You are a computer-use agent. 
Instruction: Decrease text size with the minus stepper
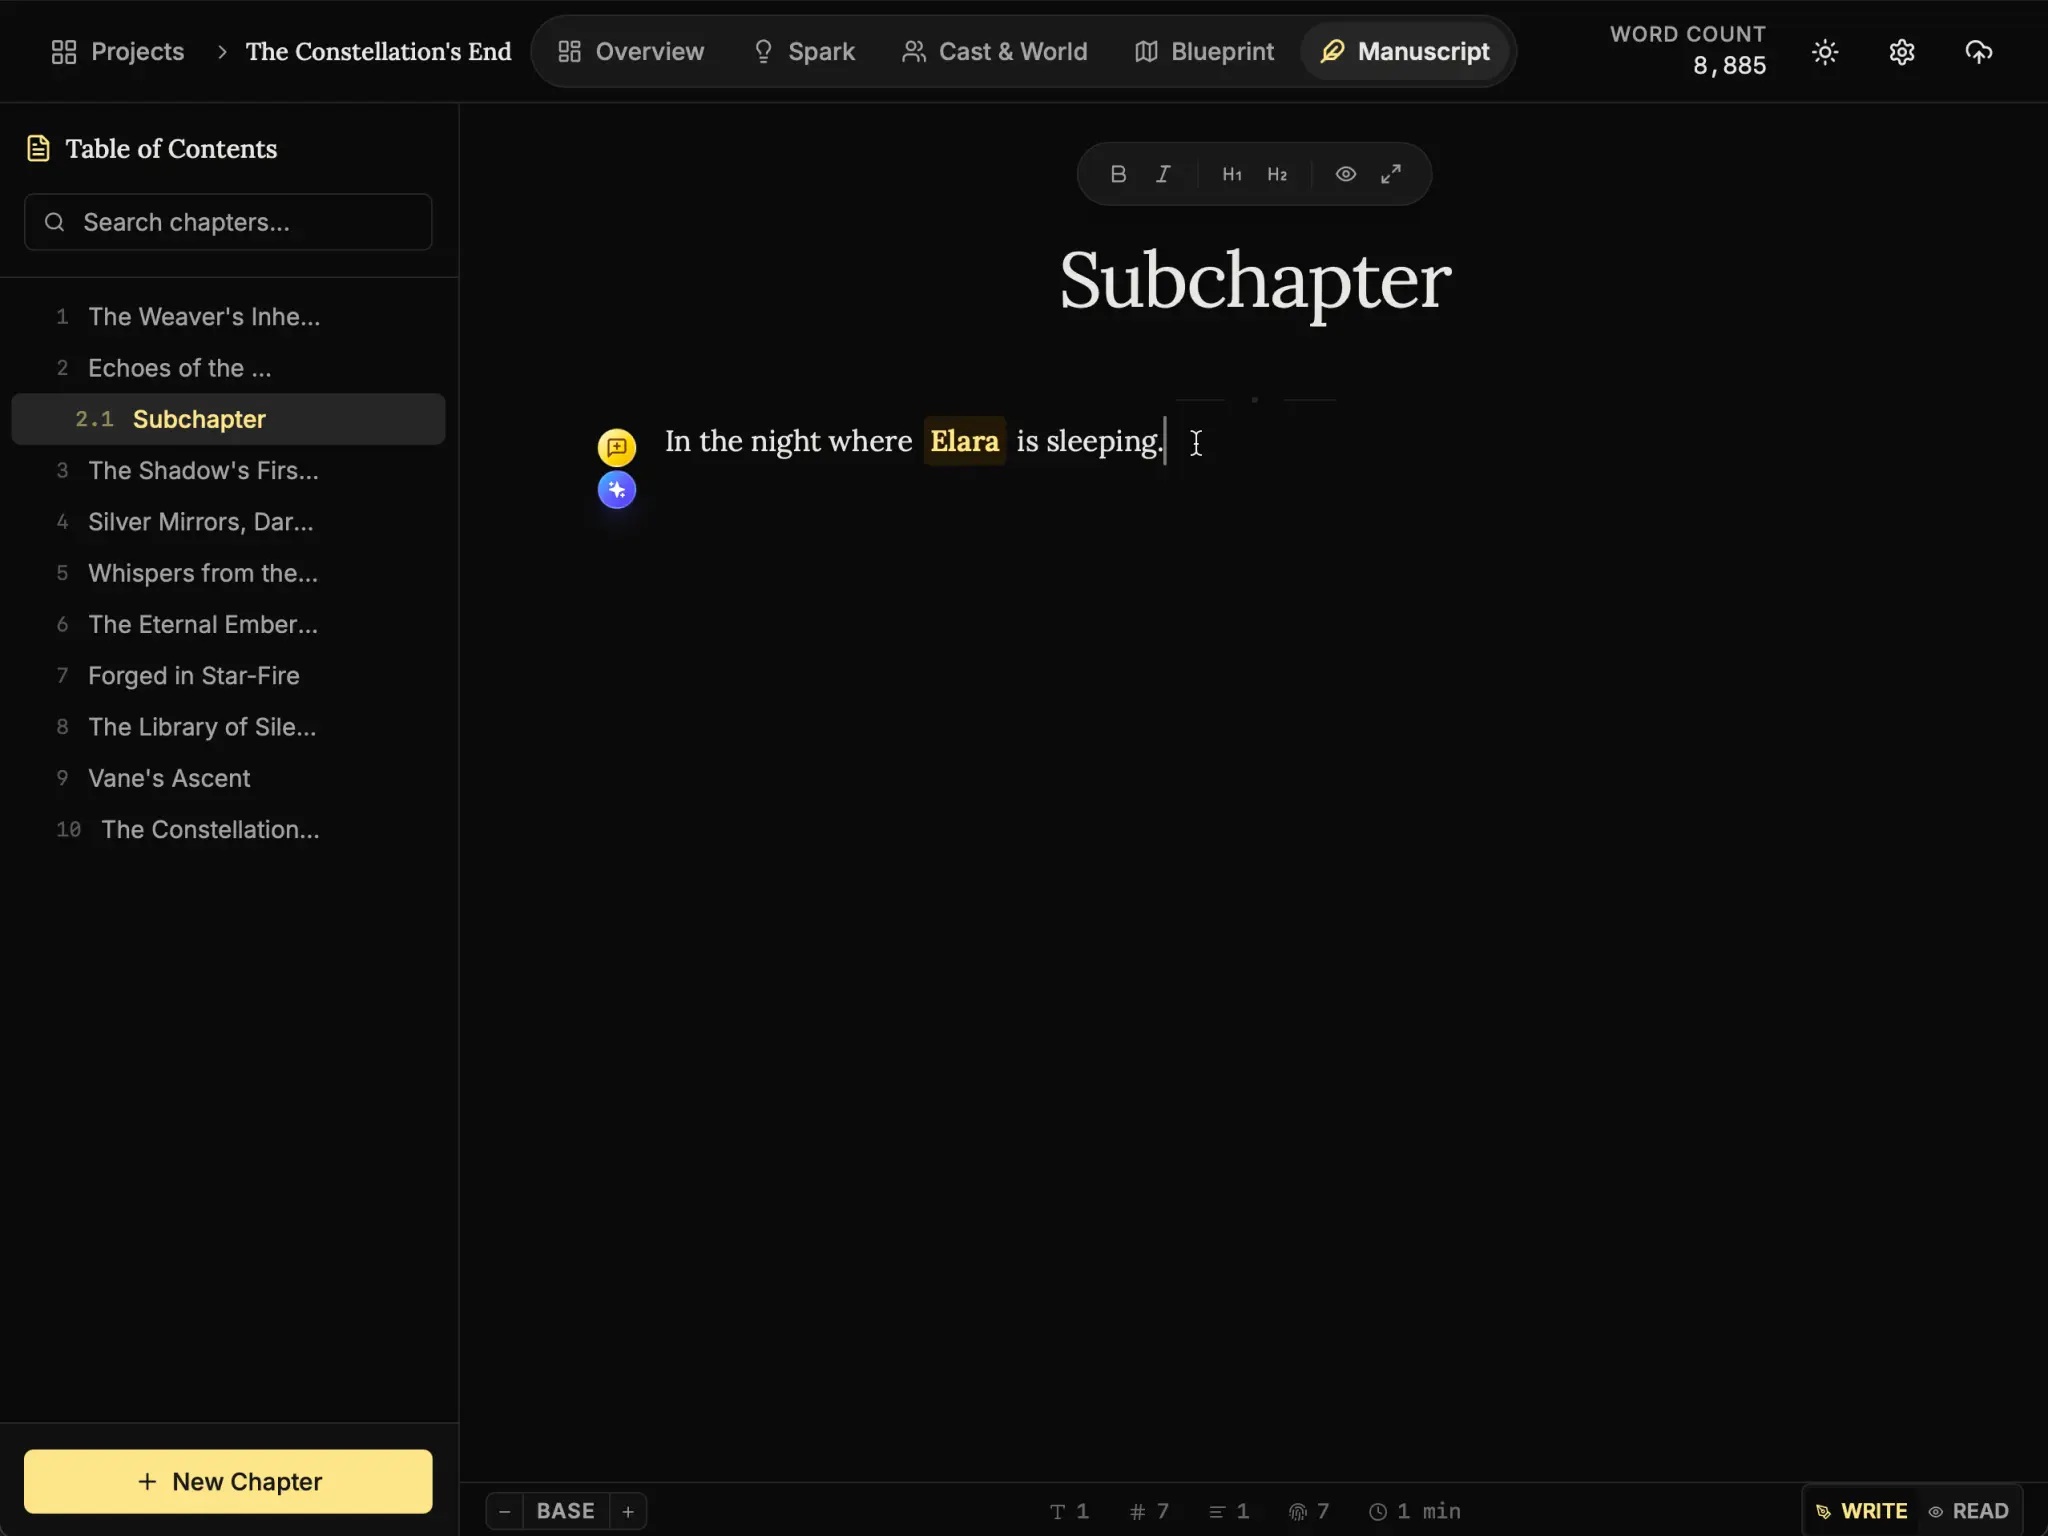[504, 1511]
